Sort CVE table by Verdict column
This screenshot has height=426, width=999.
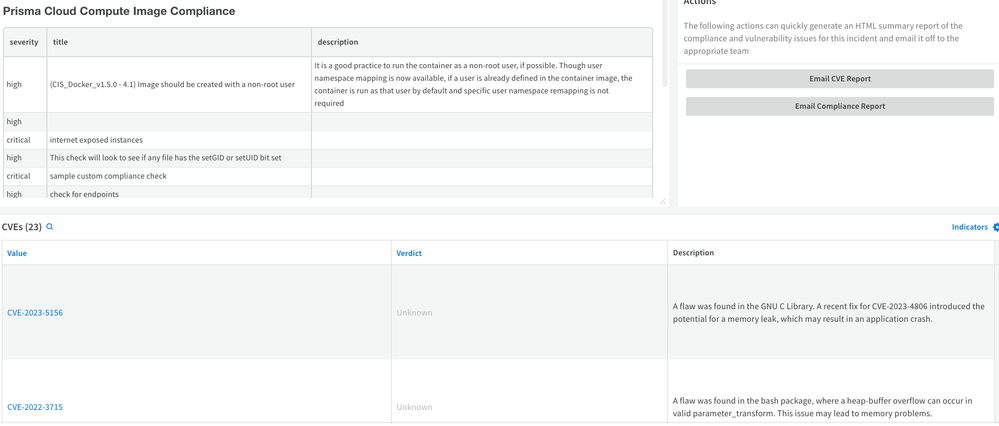408,253
